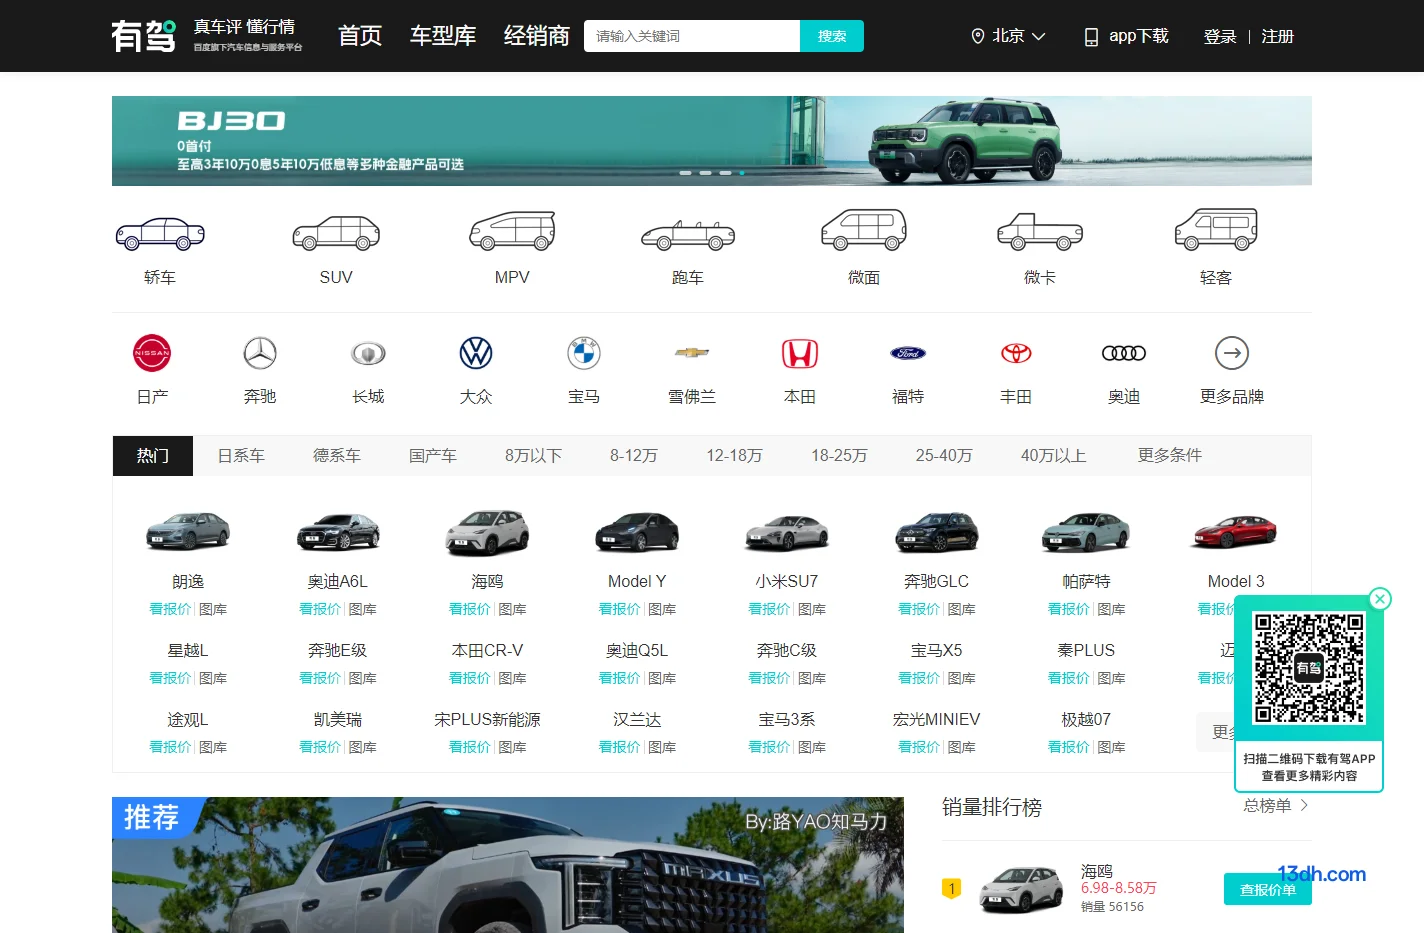The image size is (1424, 933).
Task: Open the 福特 Ford brand logo
Action: coord(908,353)
